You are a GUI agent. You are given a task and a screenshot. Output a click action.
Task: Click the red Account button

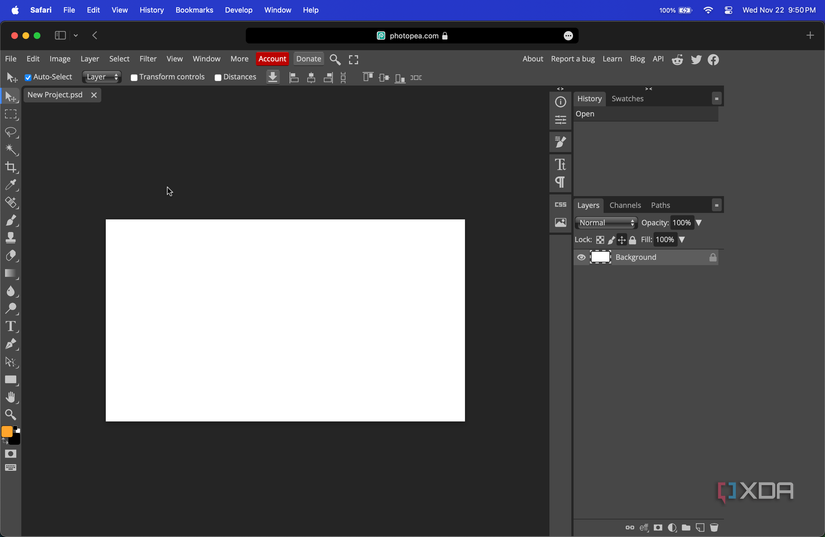272,59
